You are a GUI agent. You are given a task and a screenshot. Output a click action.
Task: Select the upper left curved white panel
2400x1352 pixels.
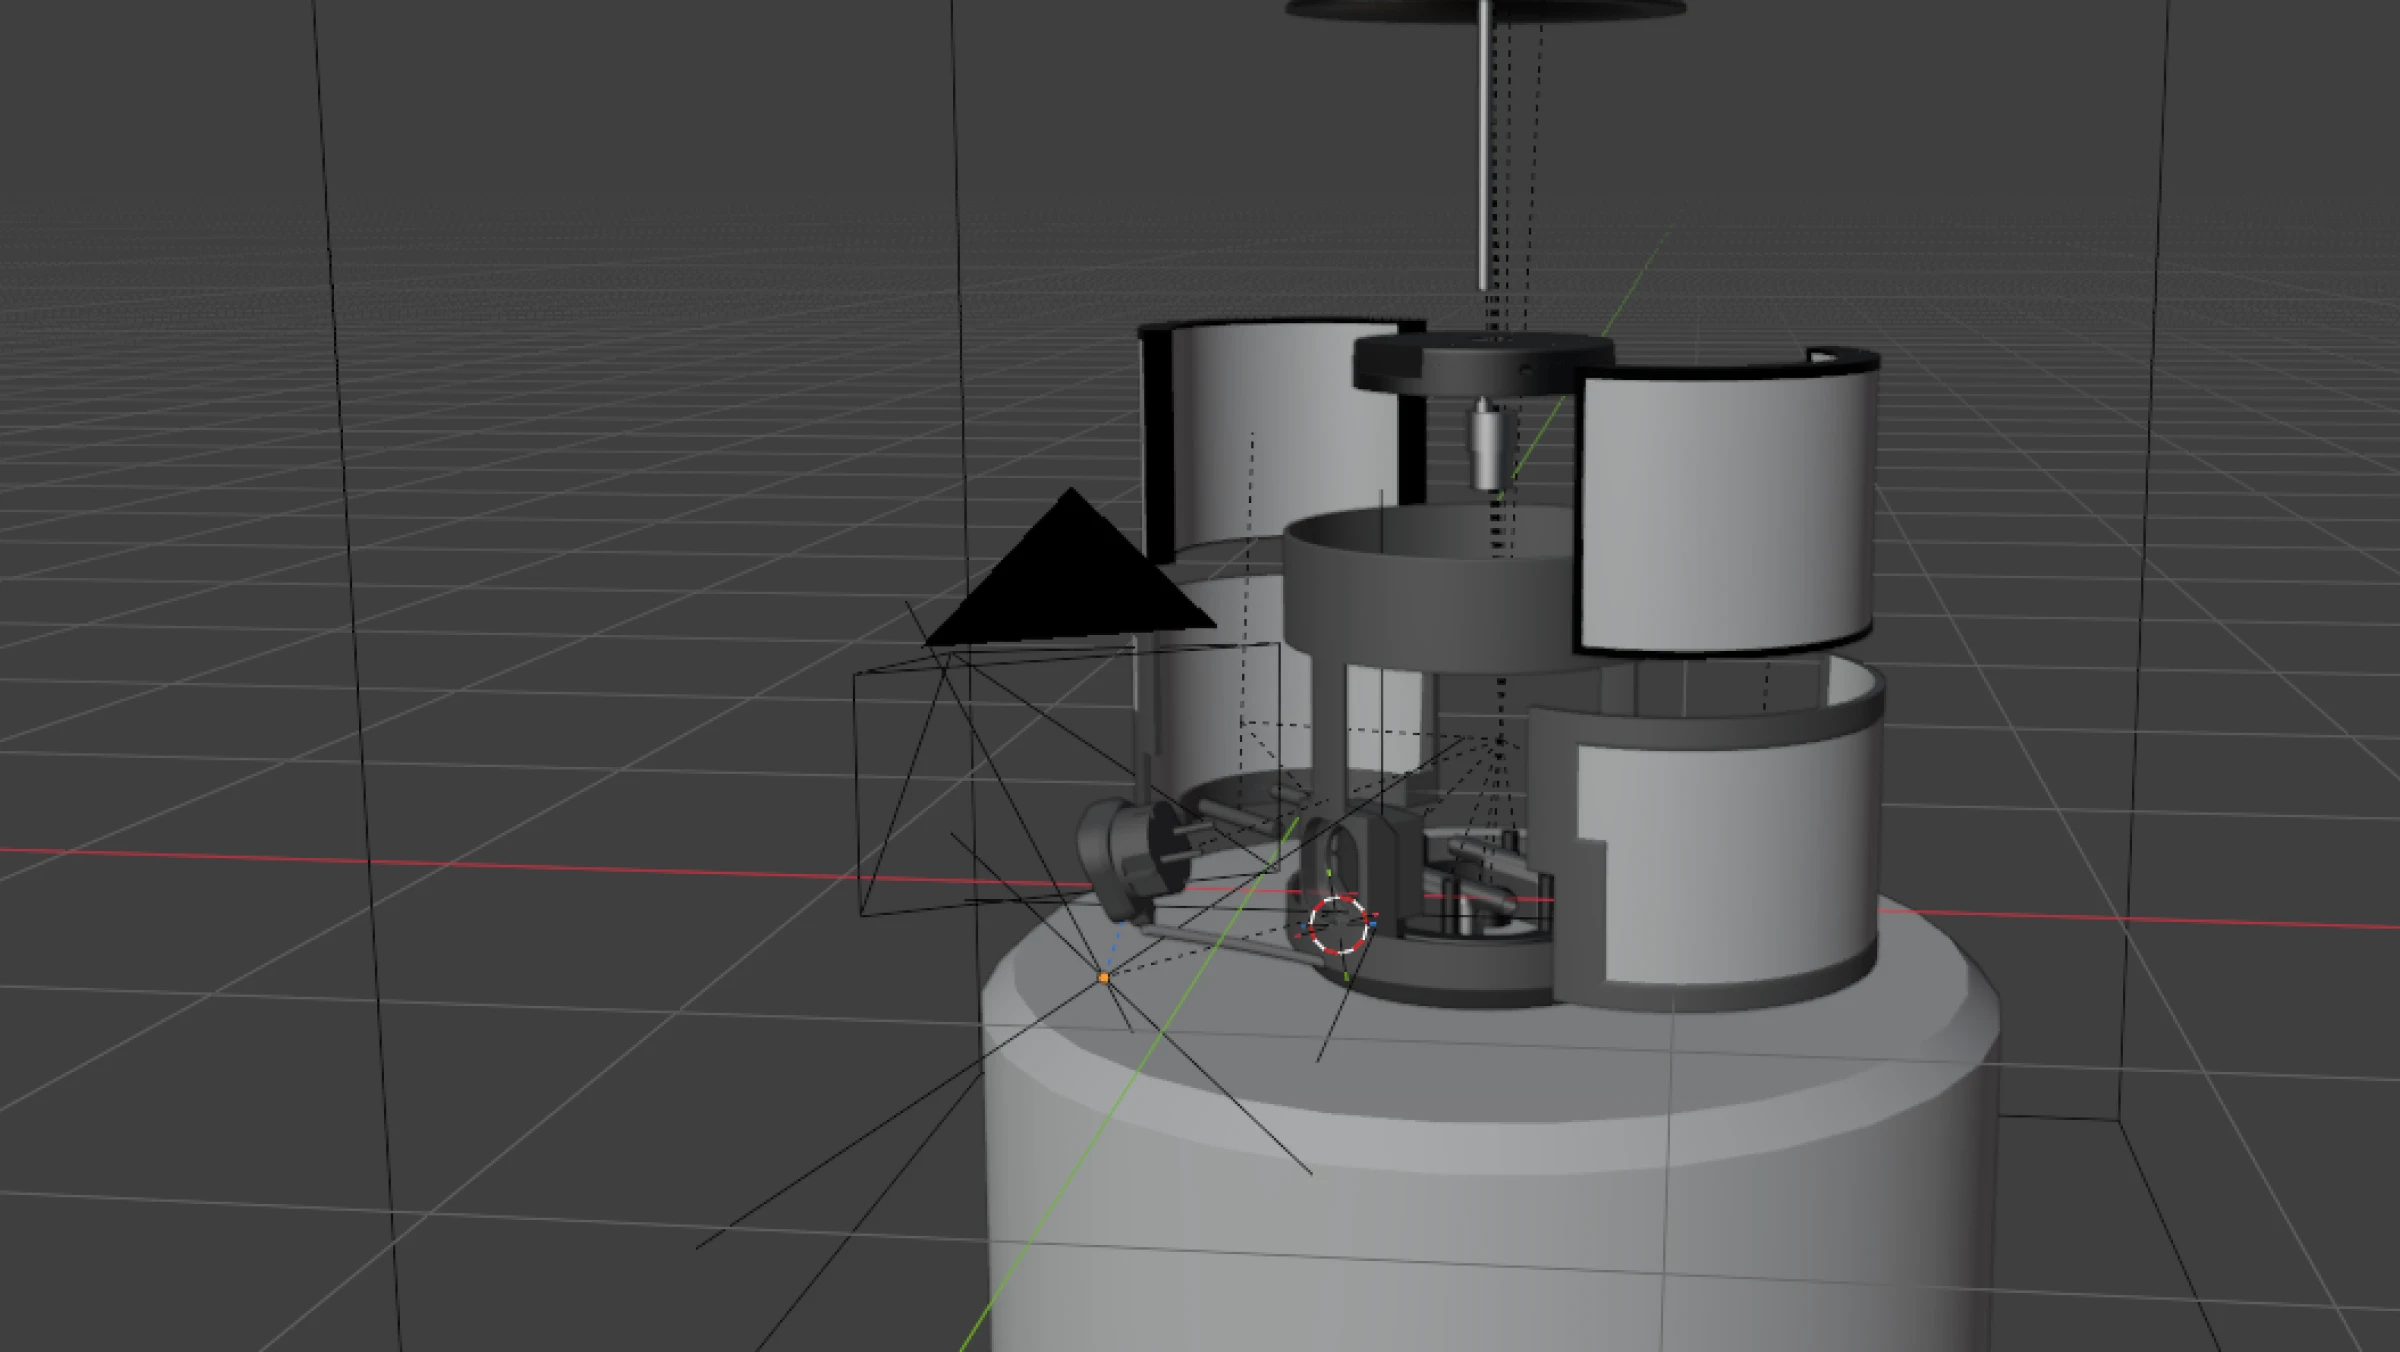(x=1285, y=440)
